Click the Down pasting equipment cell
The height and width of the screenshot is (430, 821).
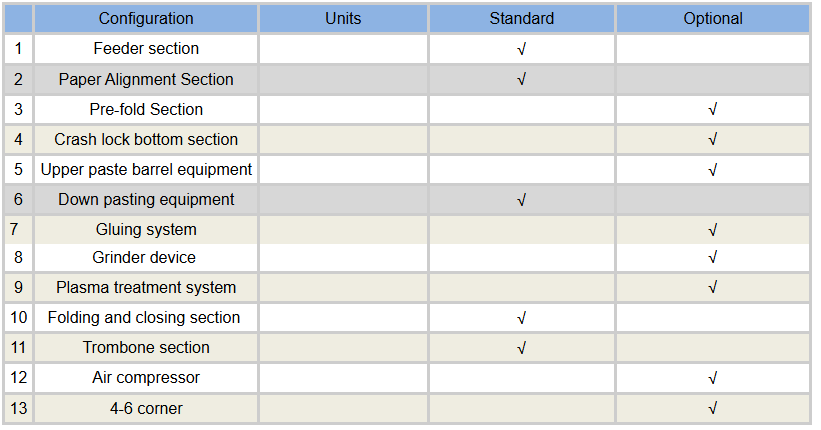click(146, 200)
